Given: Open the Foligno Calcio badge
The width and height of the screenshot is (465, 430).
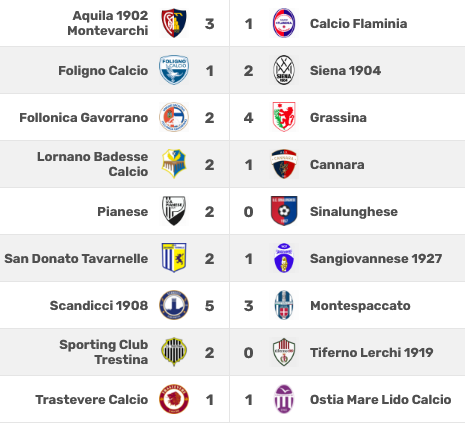Looking at the screenshot, I should pyautogui.click(x=174, y=70).
